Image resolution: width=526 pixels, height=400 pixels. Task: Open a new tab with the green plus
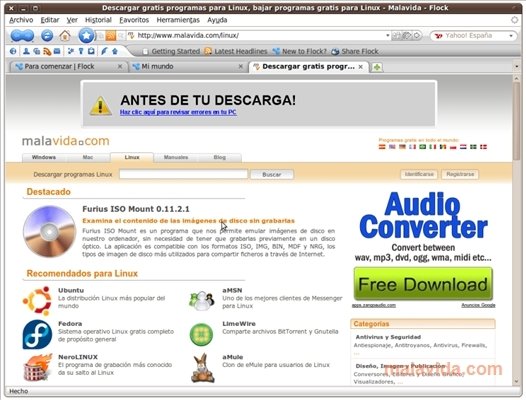377,67
